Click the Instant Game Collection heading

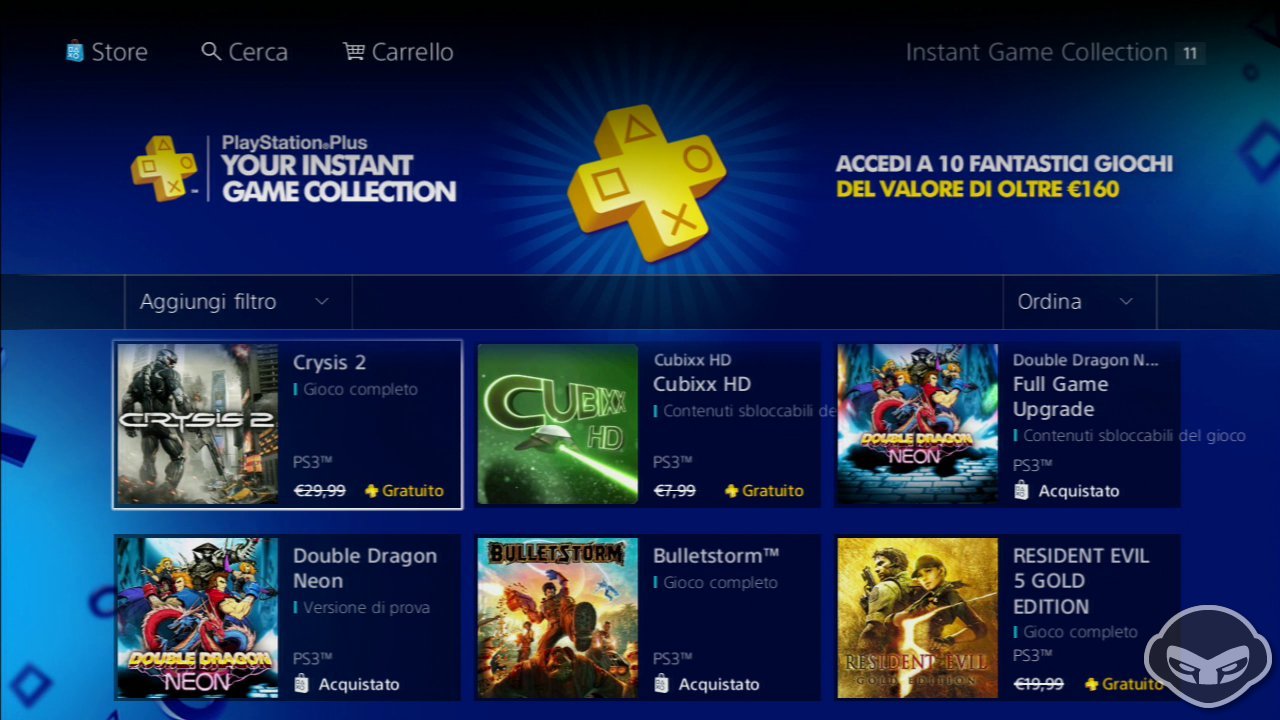click(x=1037, y=53)
